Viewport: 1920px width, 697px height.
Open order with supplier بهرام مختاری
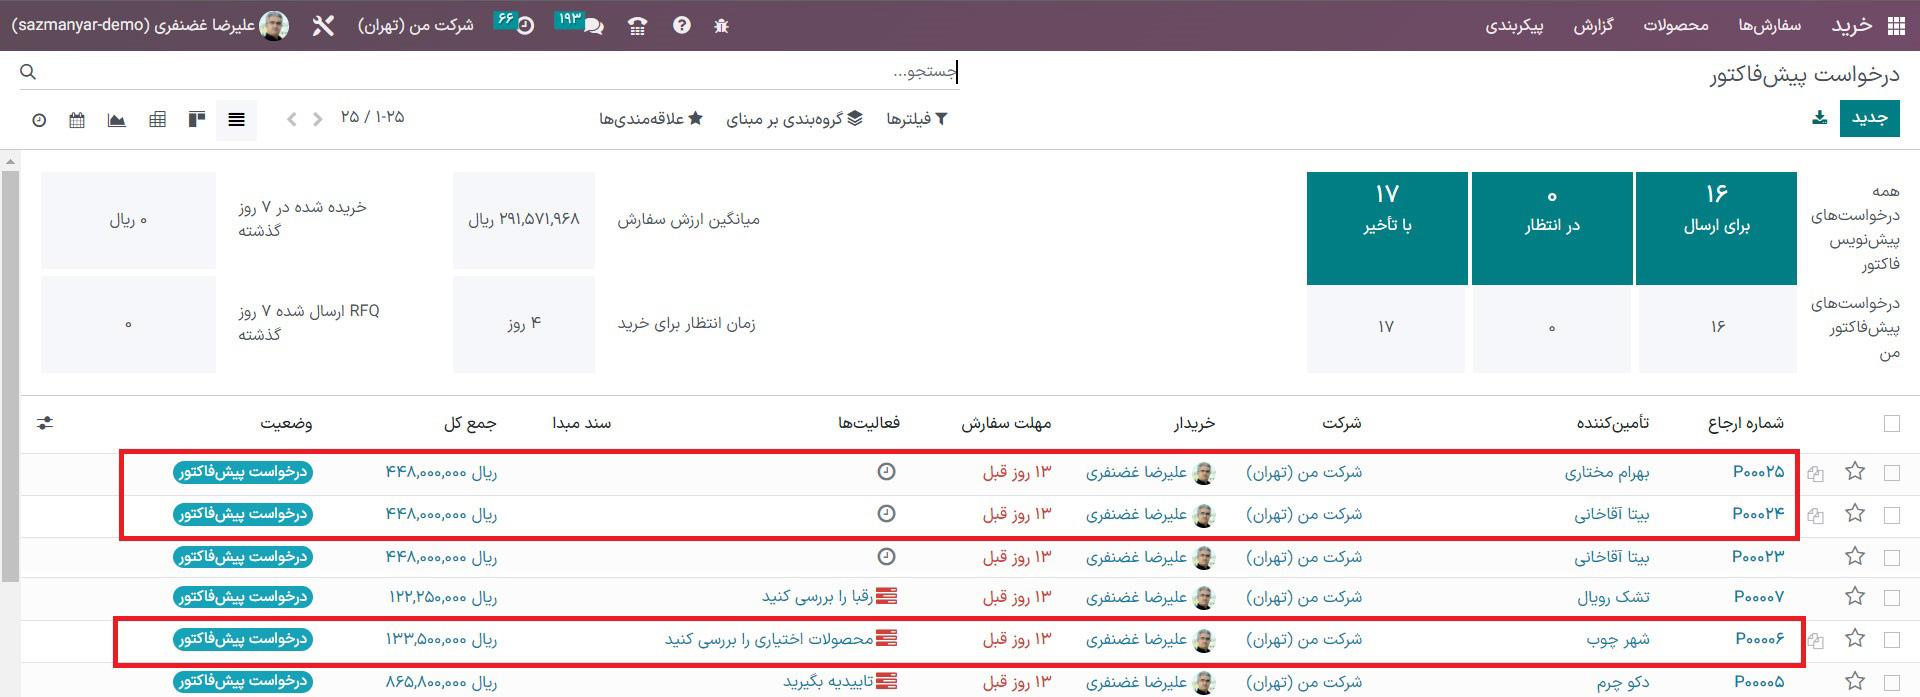click(x=1607, y=472)
